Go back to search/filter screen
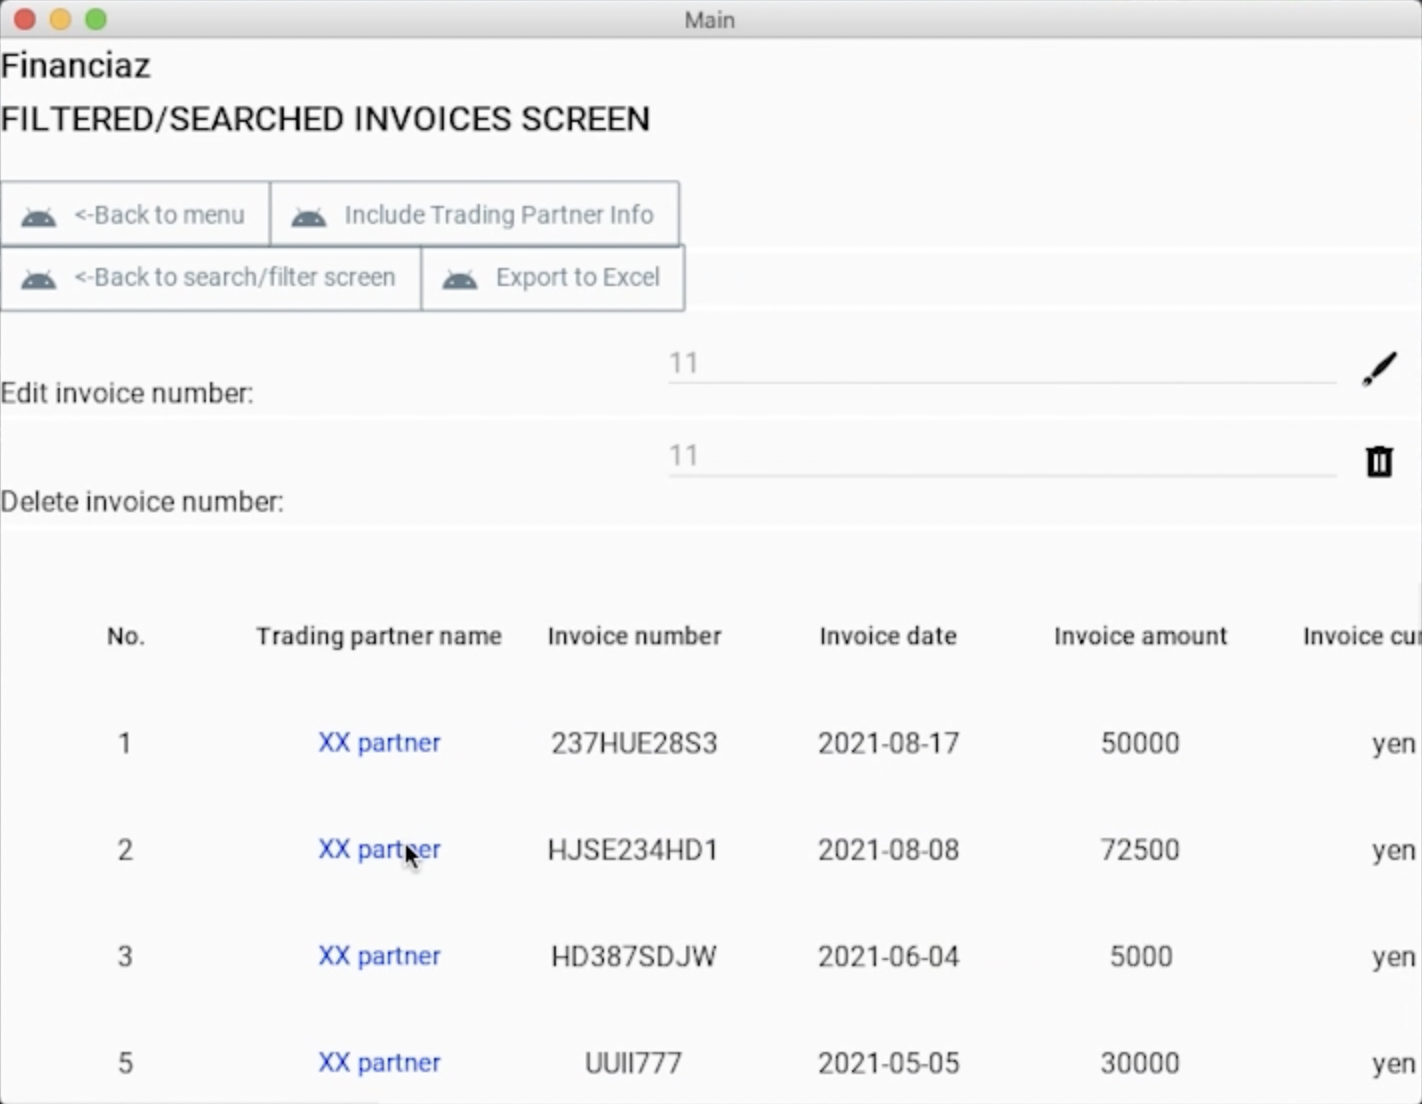The height and width of the screenshot is (1104, 1422). pos(210,278)
